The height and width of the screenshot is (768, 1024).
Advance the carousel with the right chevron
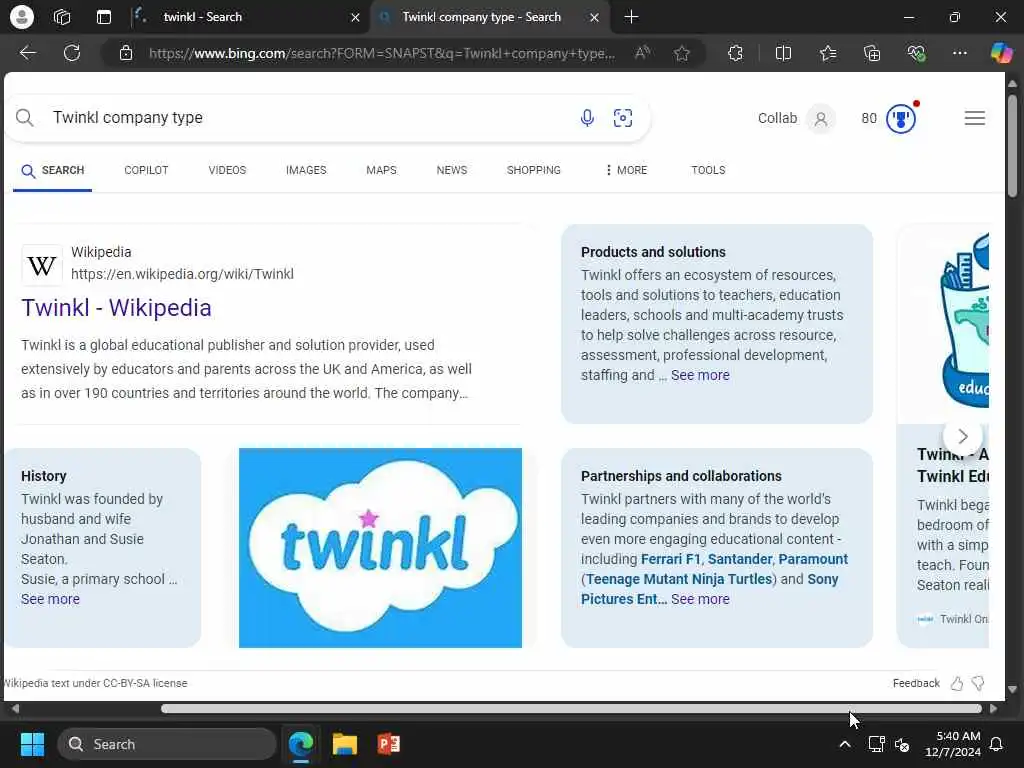[963, 436]
